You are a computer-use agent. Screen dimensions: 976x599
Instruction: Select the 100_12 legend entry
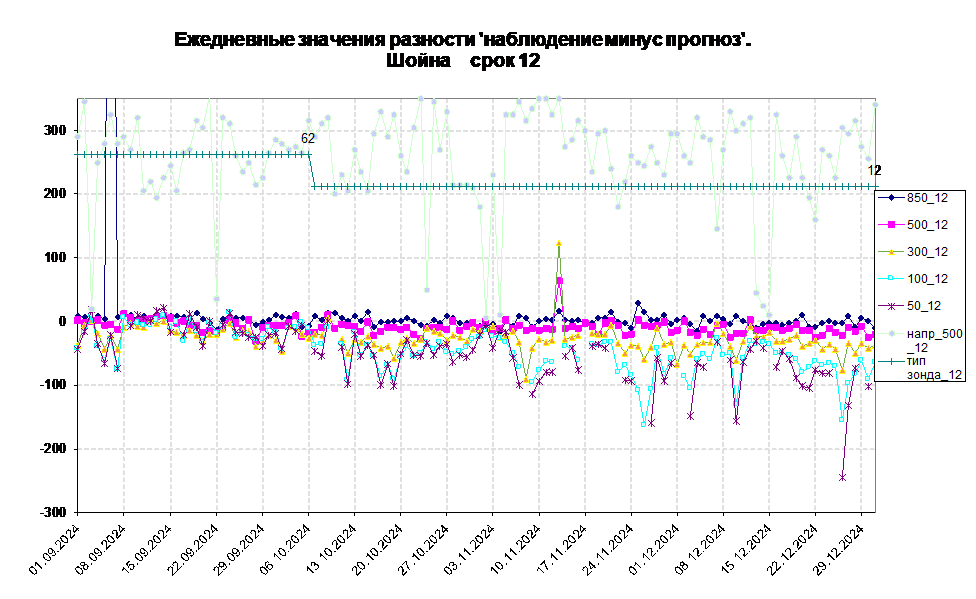(913, 279)
